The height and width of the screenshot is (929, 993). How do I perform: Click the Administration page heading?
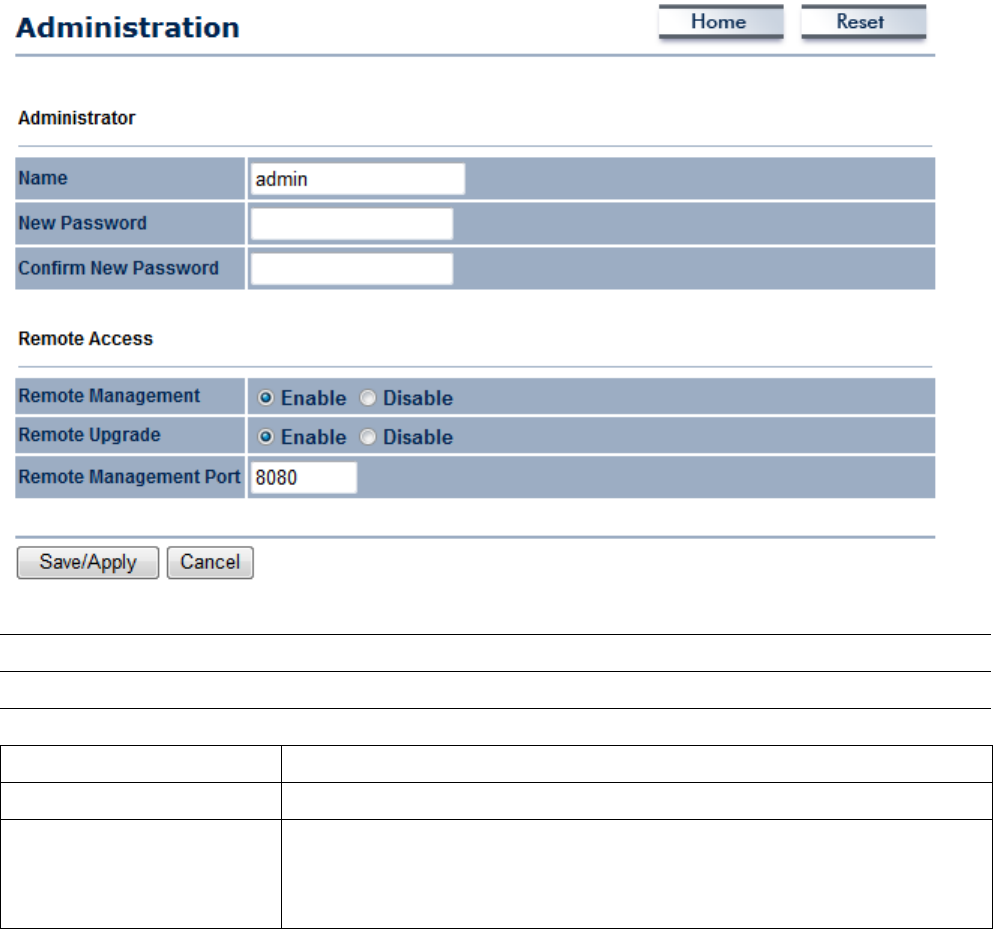(128, 28)
